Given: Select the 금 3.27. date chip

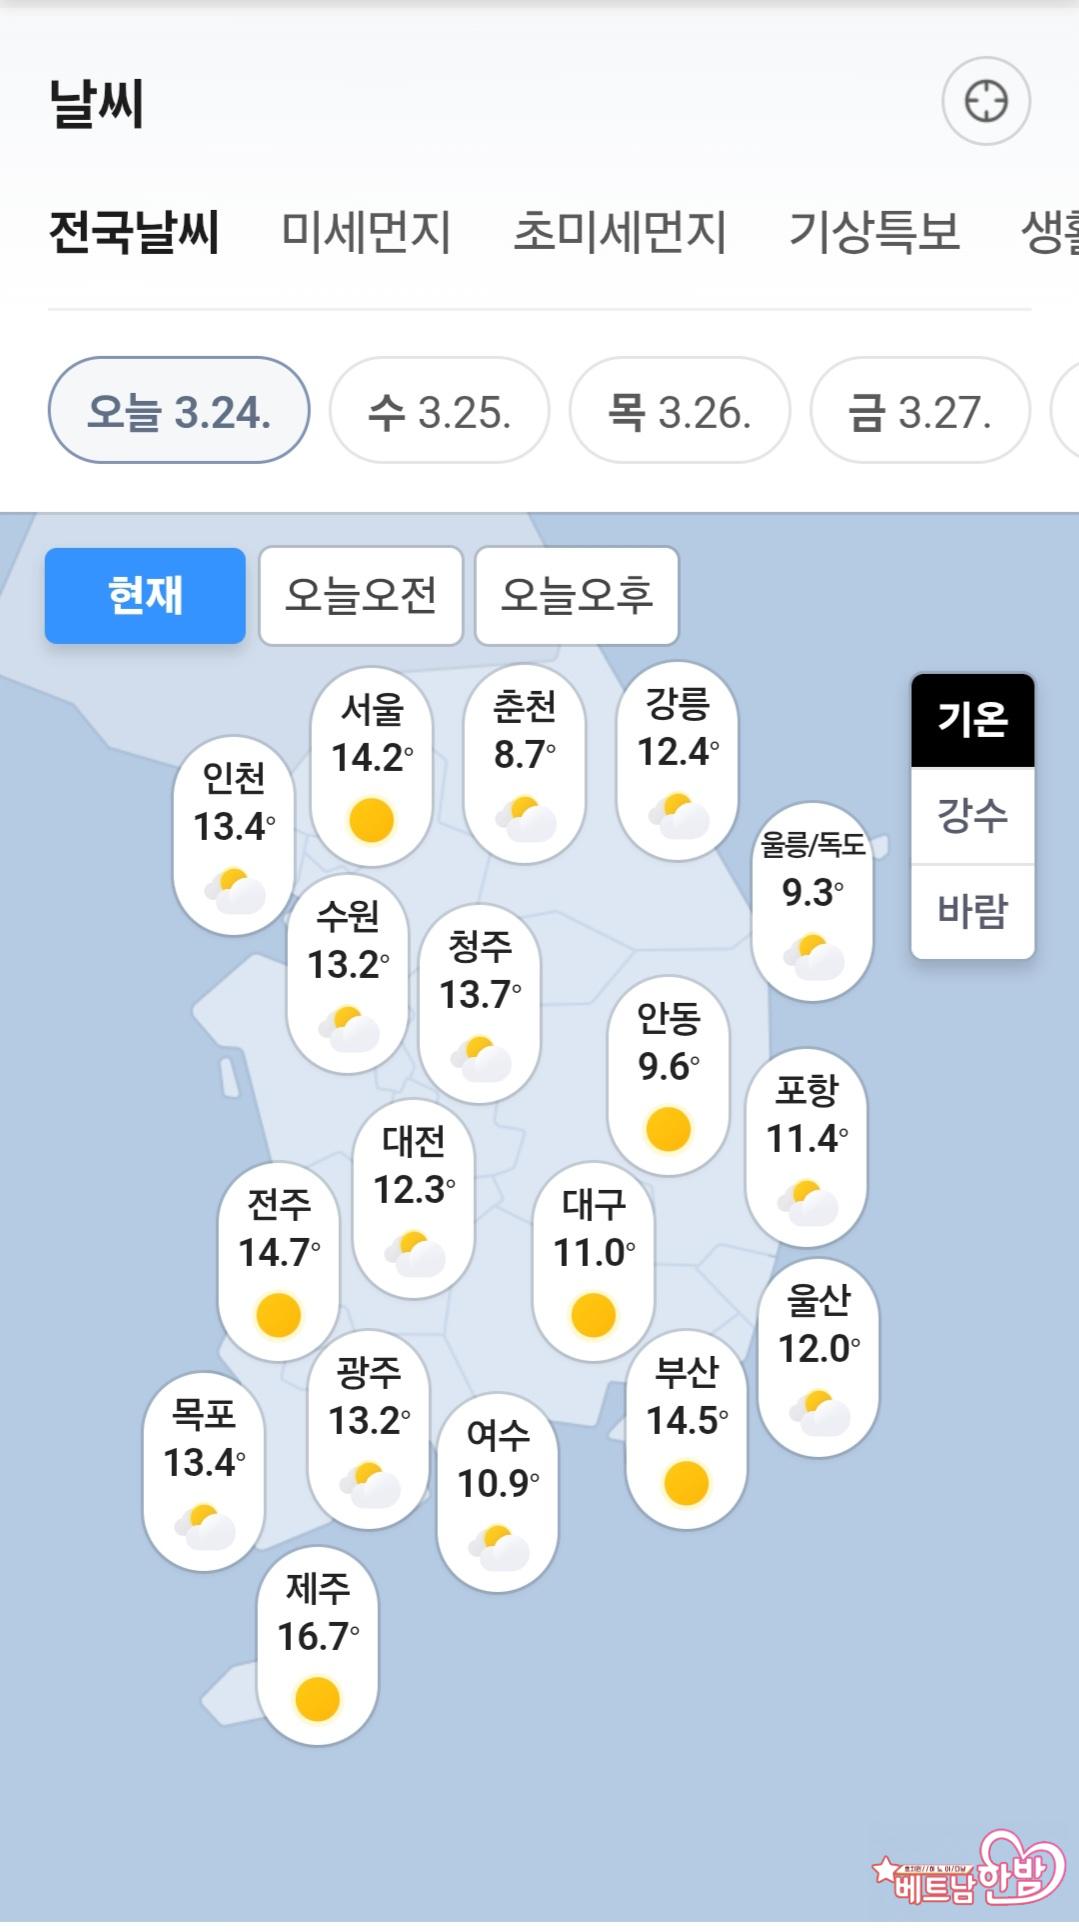Looking at the screenshot, I should click(919, 411).
